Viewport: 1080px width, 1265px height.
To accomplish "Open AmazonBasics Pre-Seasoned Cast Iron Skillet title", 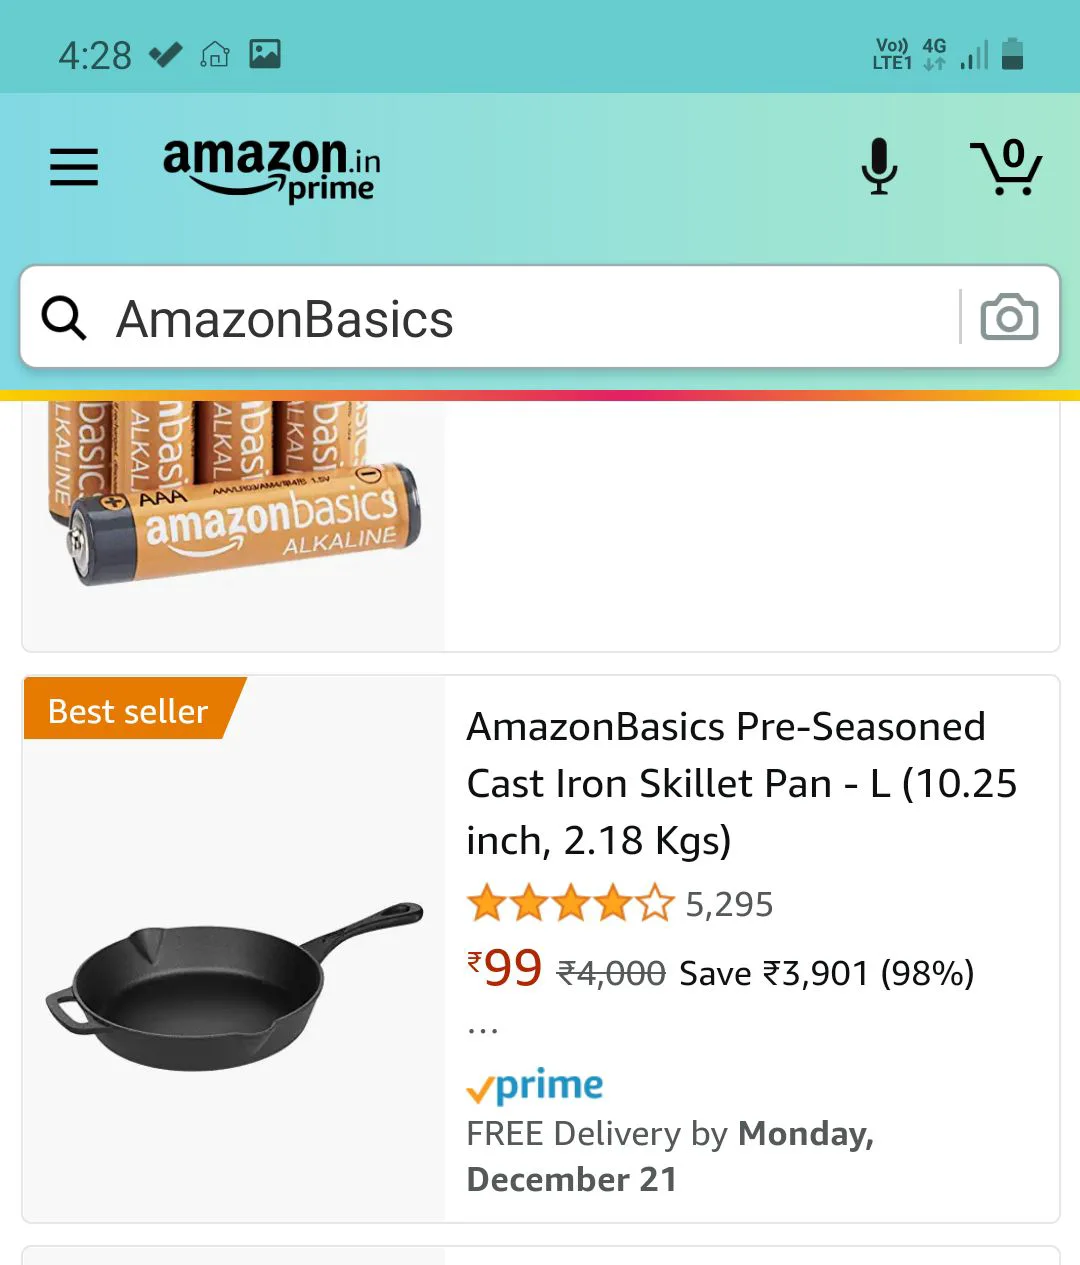I will [x=740, y=783].
